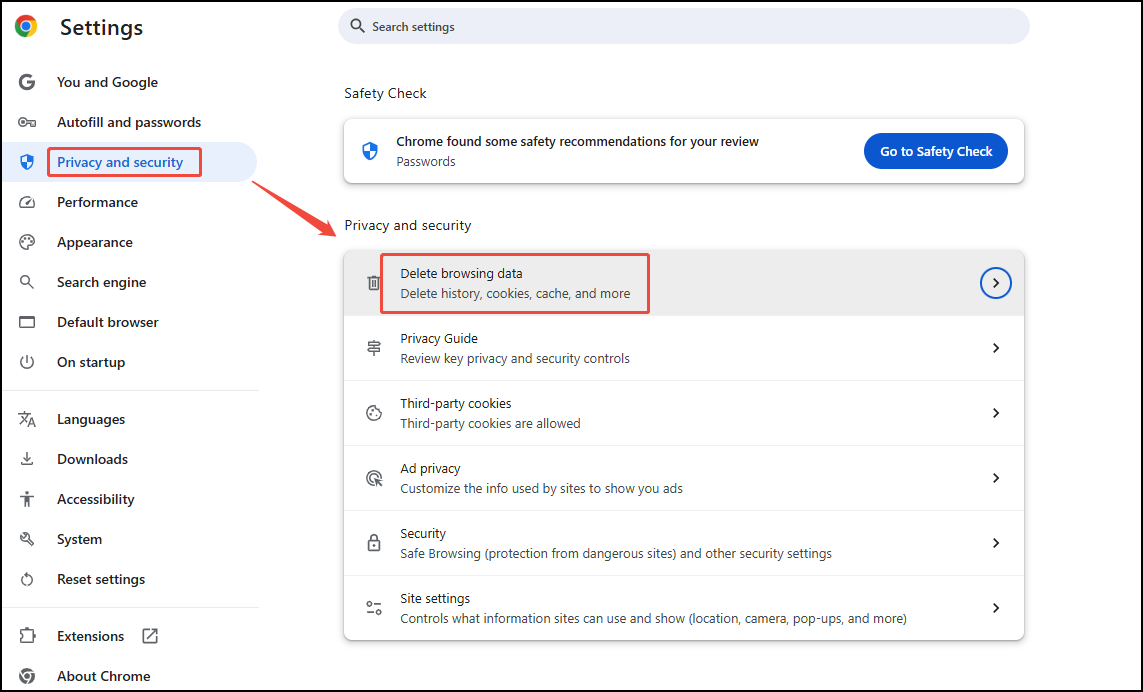This screenshot has width=1143, height=692.
Task: Click the speedometer icon for Performance
Action: pyautogui.click(x=27, y=202)
